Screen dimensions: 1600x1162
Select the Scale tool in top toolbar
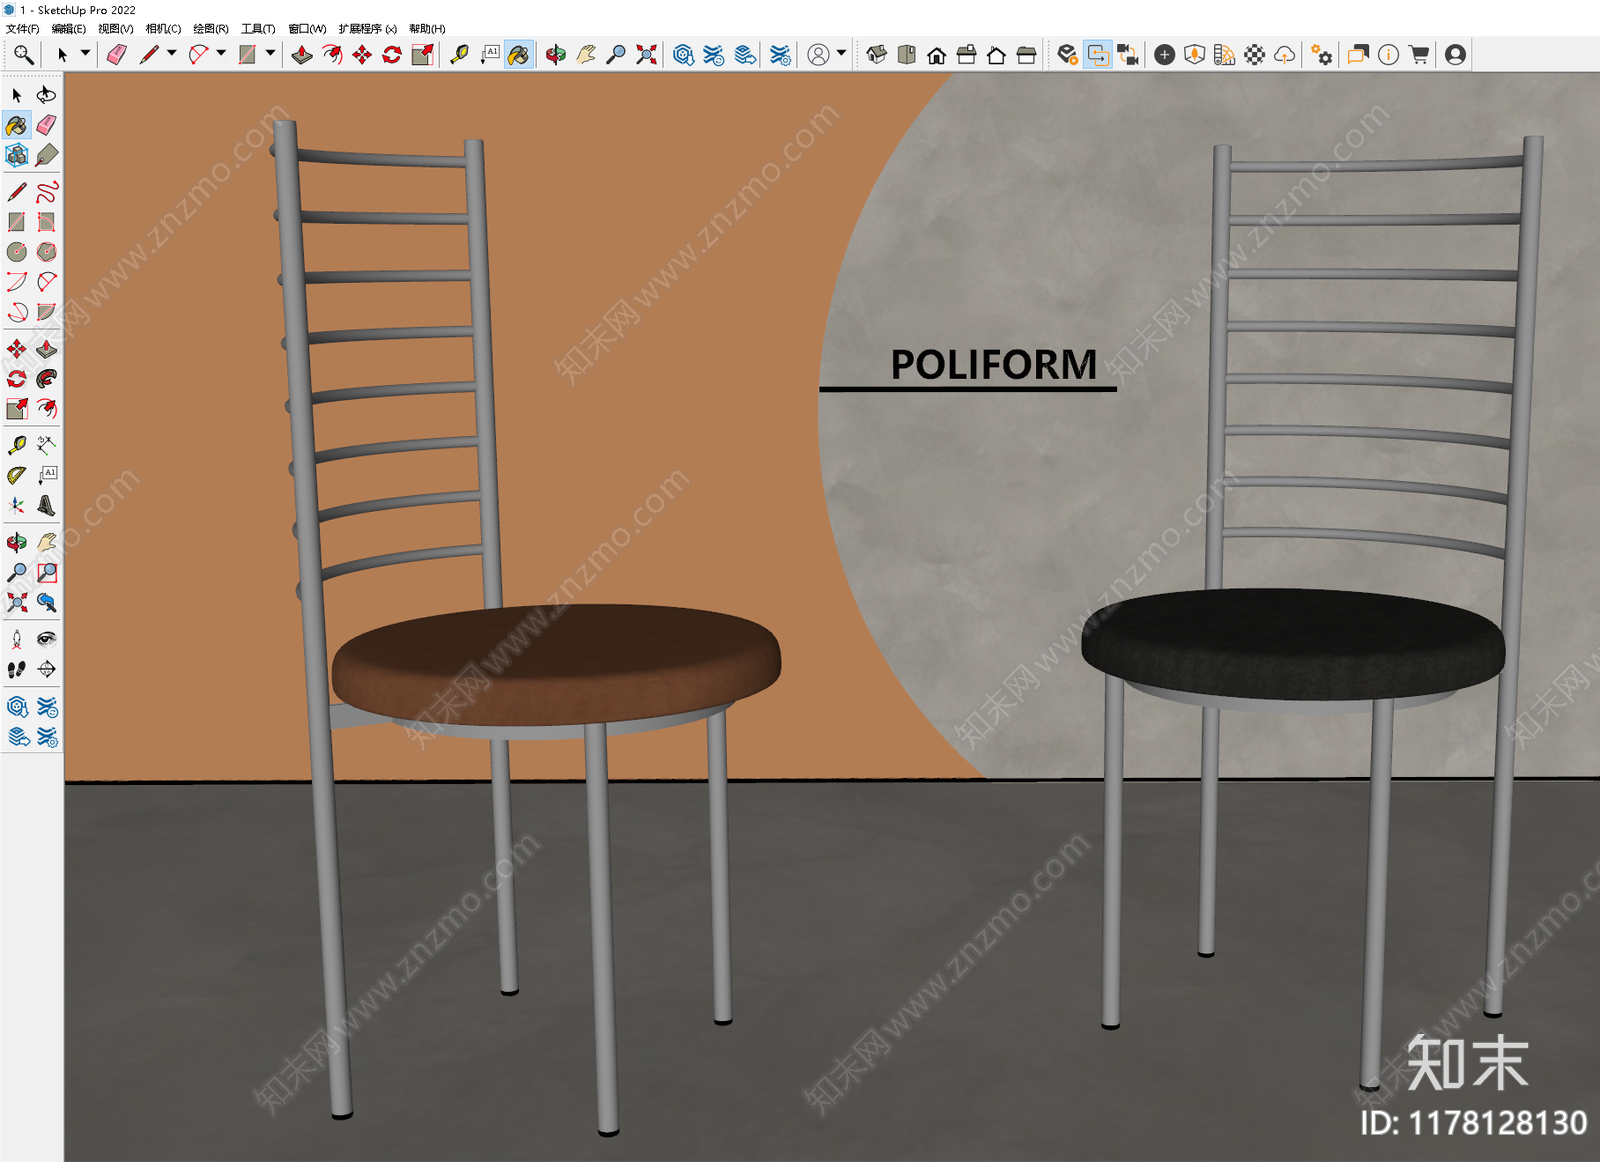pos(423,55)
